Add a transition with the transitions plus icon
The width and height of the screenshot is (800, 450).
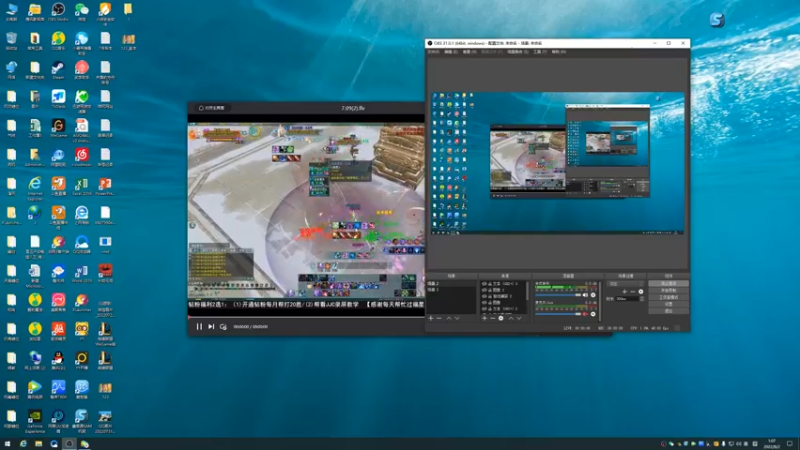tap(624, 291)
